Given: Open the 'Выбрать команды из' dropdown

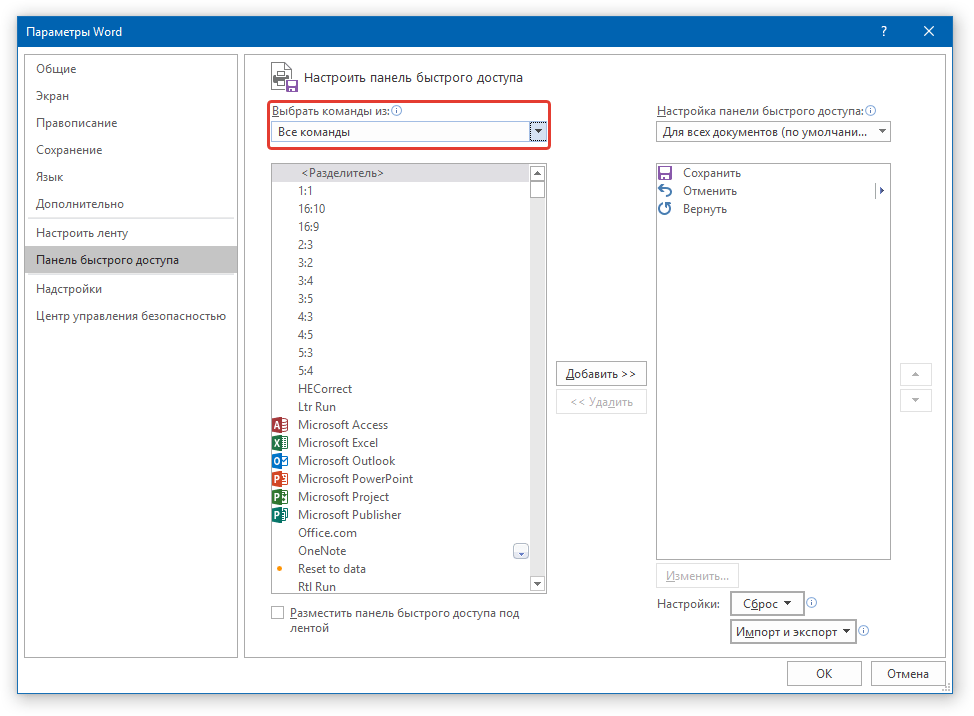Looking at the screenshot, I should click(x=409, y=132).
